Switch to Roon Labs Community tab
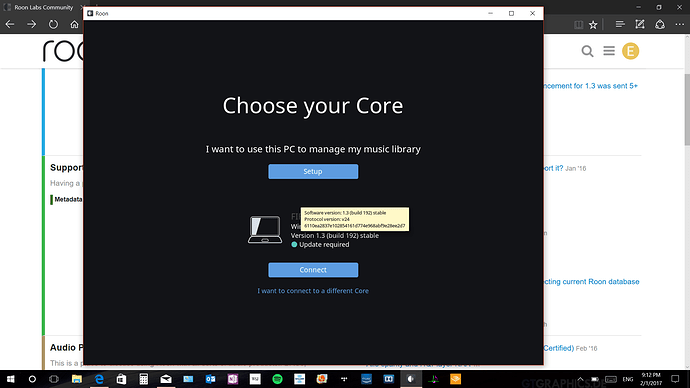The width and height of the screenshot is (690, 388). 42,7
